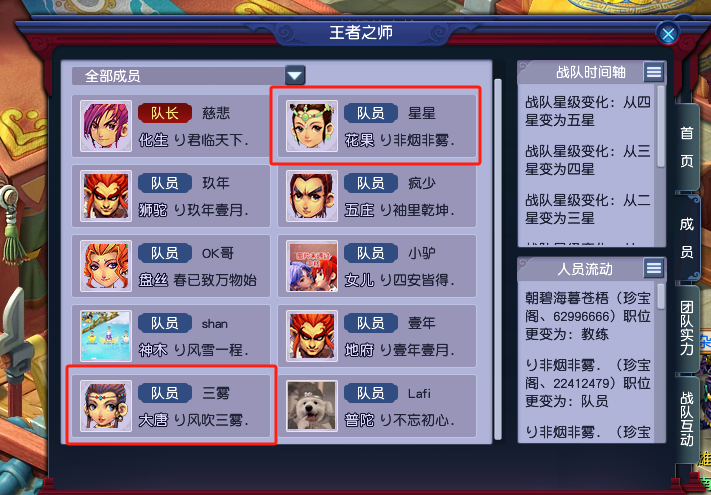Click the 全部成员 filter field
This screenshot has height=495, width=711.
click(188, 76)
